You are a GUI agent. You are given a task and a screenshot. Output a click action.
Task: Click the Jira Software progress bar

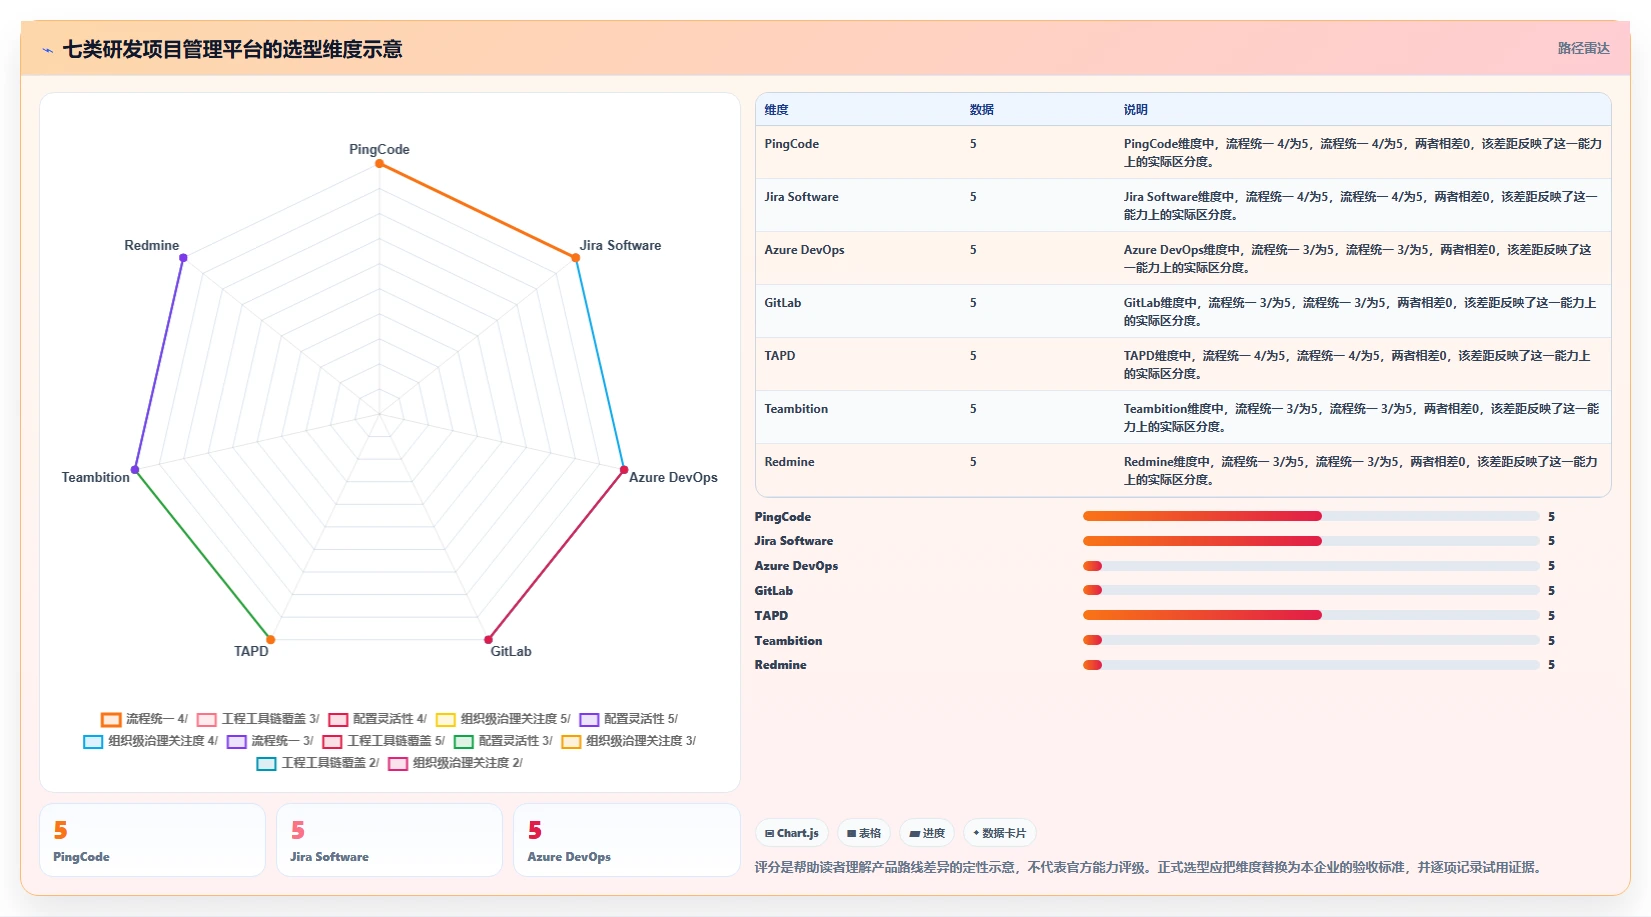tap(1311, 541)
